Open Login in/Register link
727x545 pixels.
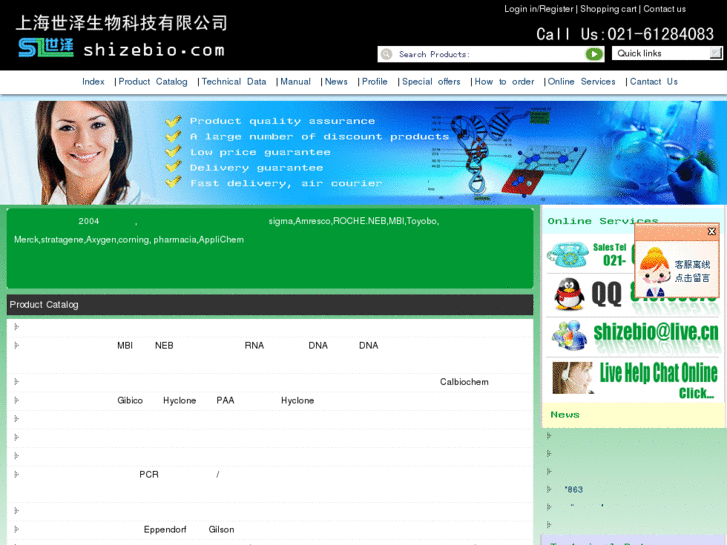pos(538,9)
